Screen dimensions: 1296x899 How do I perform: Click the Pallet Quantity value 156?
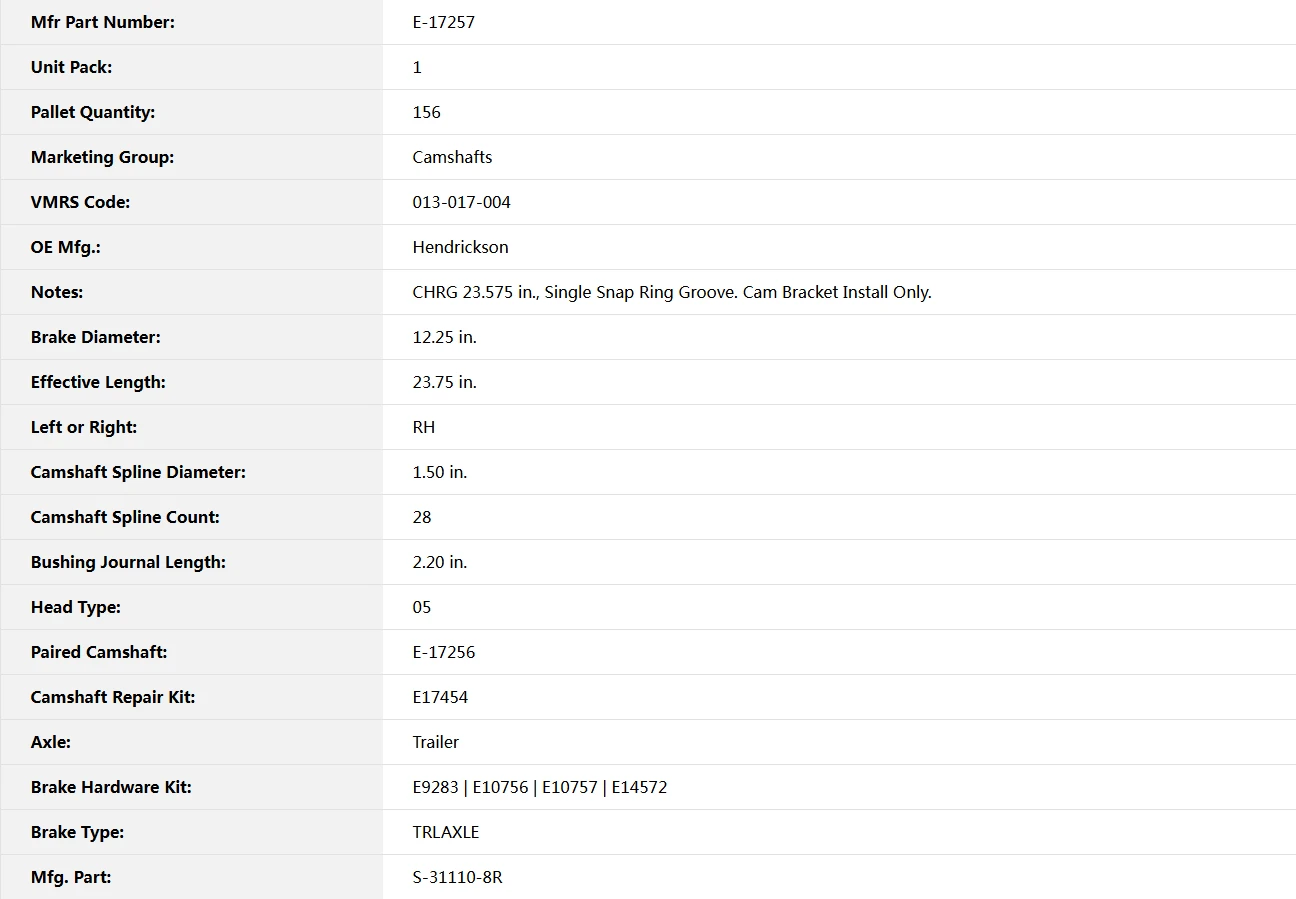pyautogui.click(x=426, y=112)
